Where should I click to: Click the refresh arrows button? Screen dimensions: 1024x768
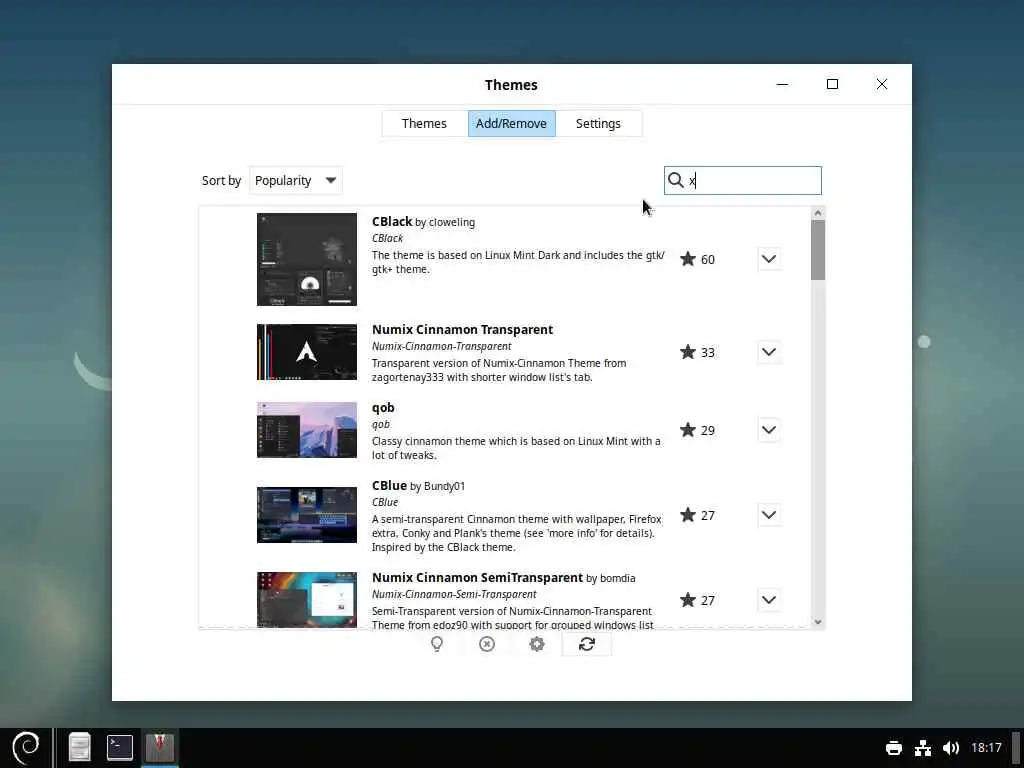[586, 644]
